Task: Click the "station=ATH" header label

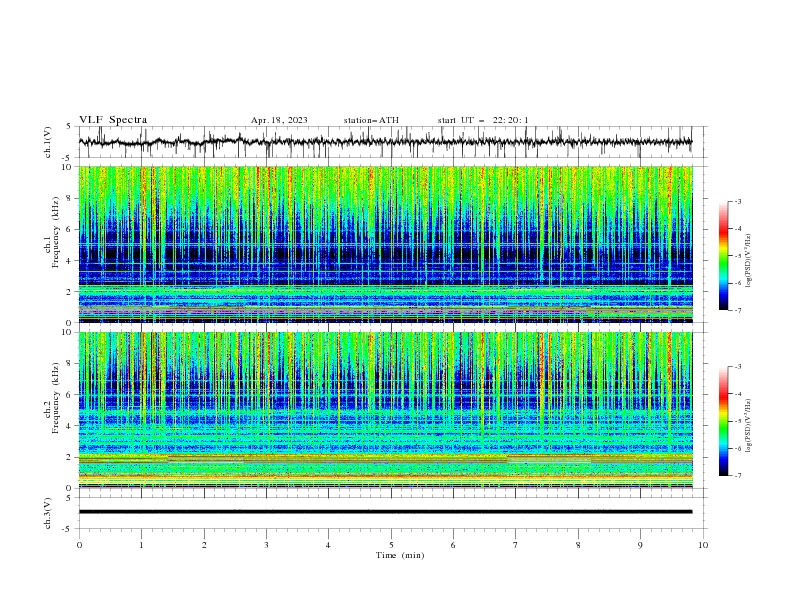Action: point(371,120)
